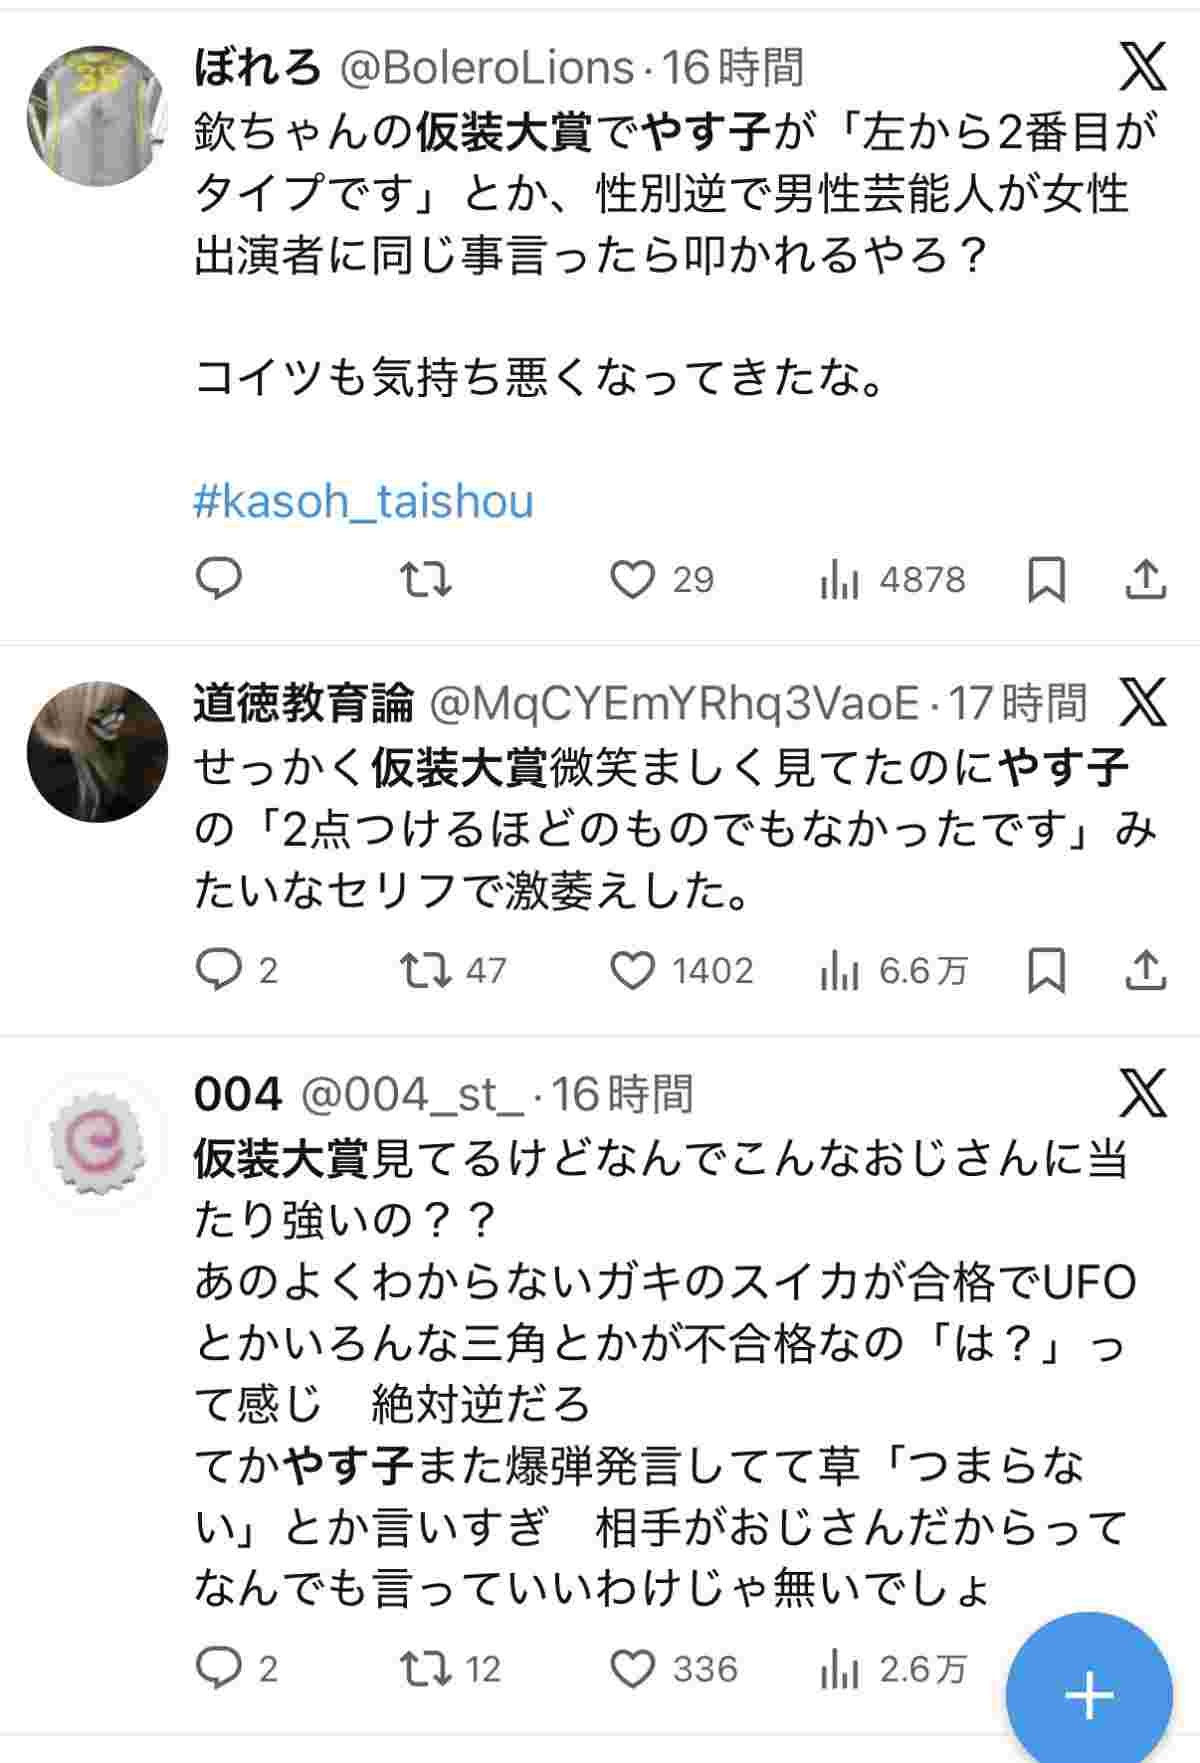Open X menu on 道徳教育論 post
The height and width of the screenshot is (1763, 1200).
(1142, 703)
